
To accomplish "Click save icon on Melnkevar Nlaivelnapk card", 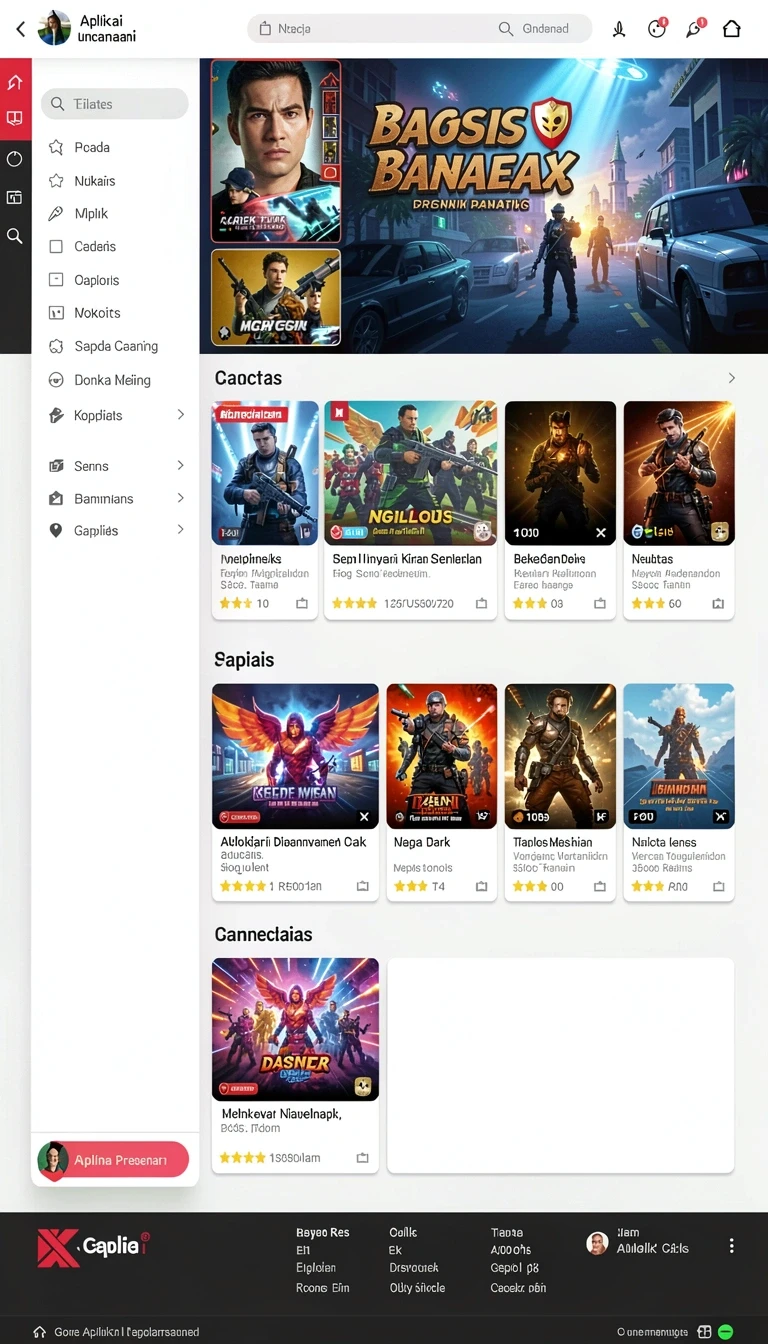I will [362, 1158].
